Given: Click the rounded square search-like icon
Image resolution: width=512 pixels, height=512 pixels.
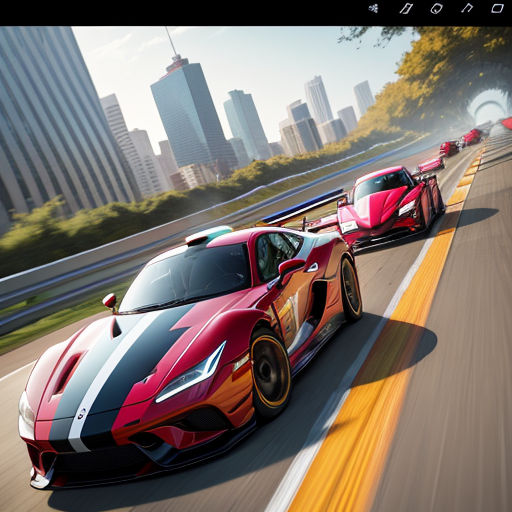Looking at the screenshot, I should click(436, 8).
